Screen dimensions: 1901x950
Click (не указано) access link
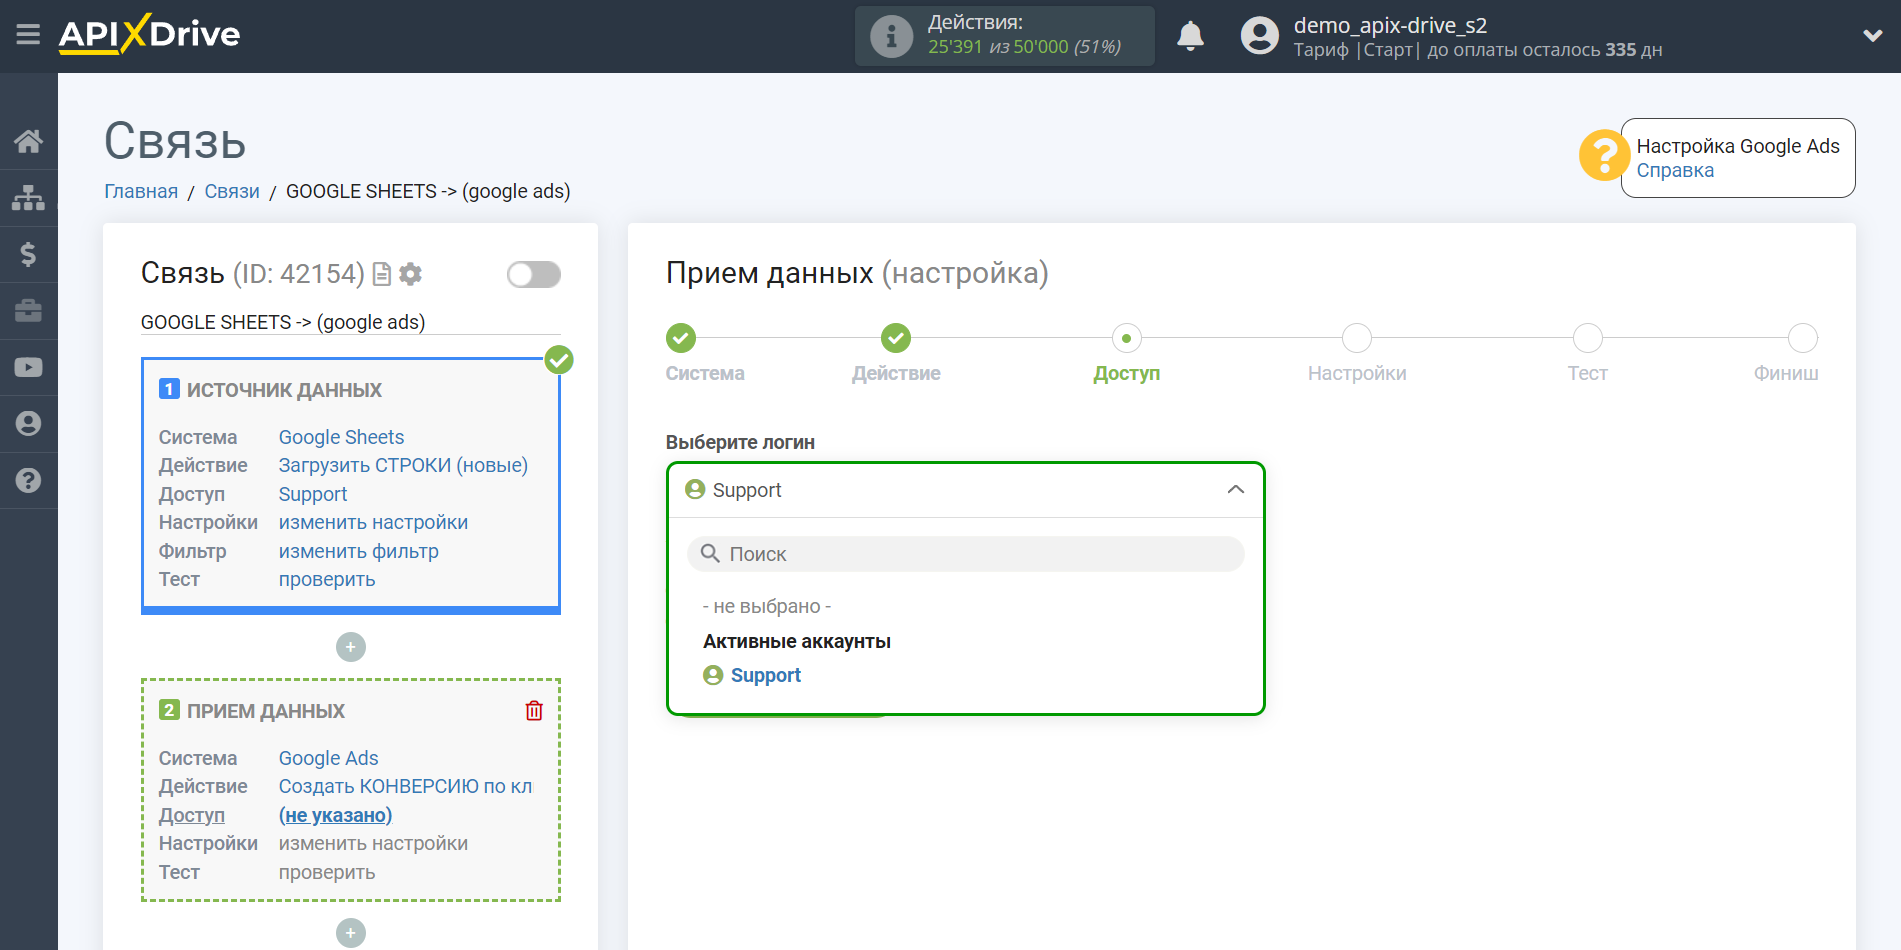(335, 815)
